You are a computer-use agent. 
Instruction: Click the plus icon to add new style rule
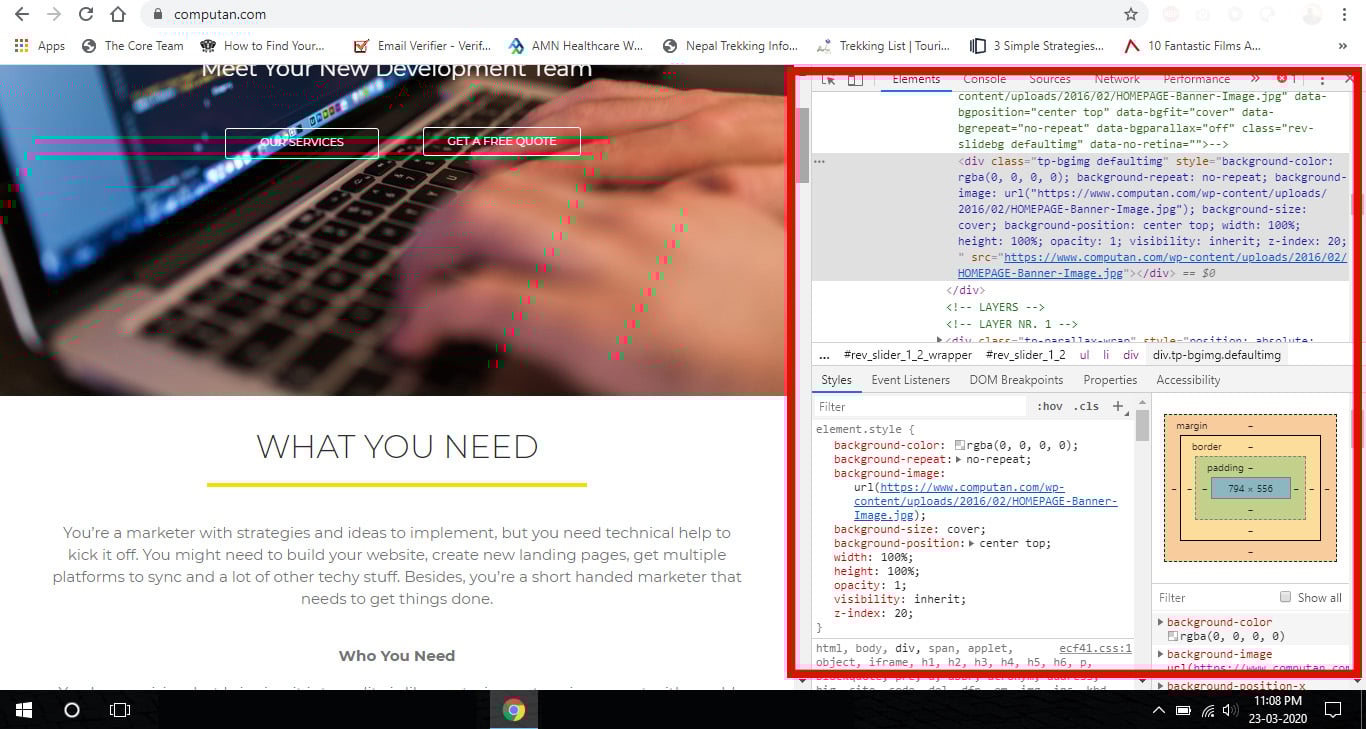pyautogui.click(x=1117, y=406)
